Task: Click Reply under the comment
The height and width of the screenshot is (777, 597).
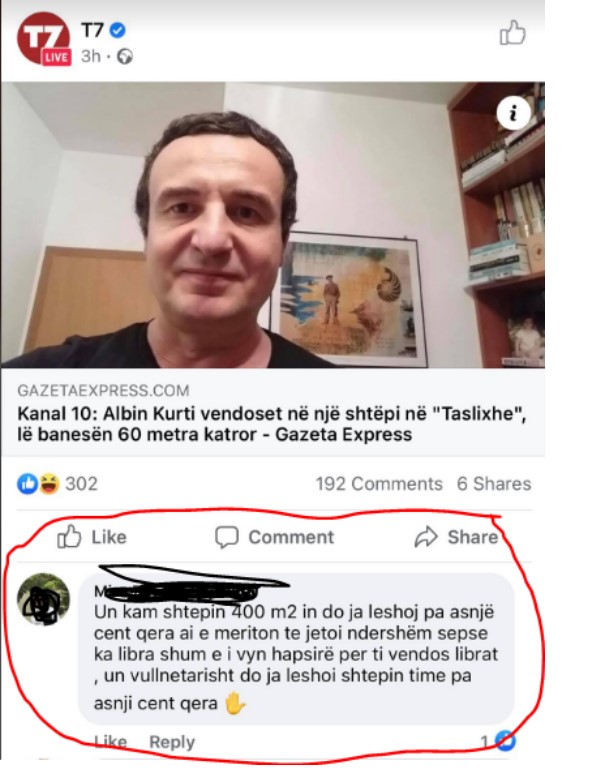Action: (172, 742)
